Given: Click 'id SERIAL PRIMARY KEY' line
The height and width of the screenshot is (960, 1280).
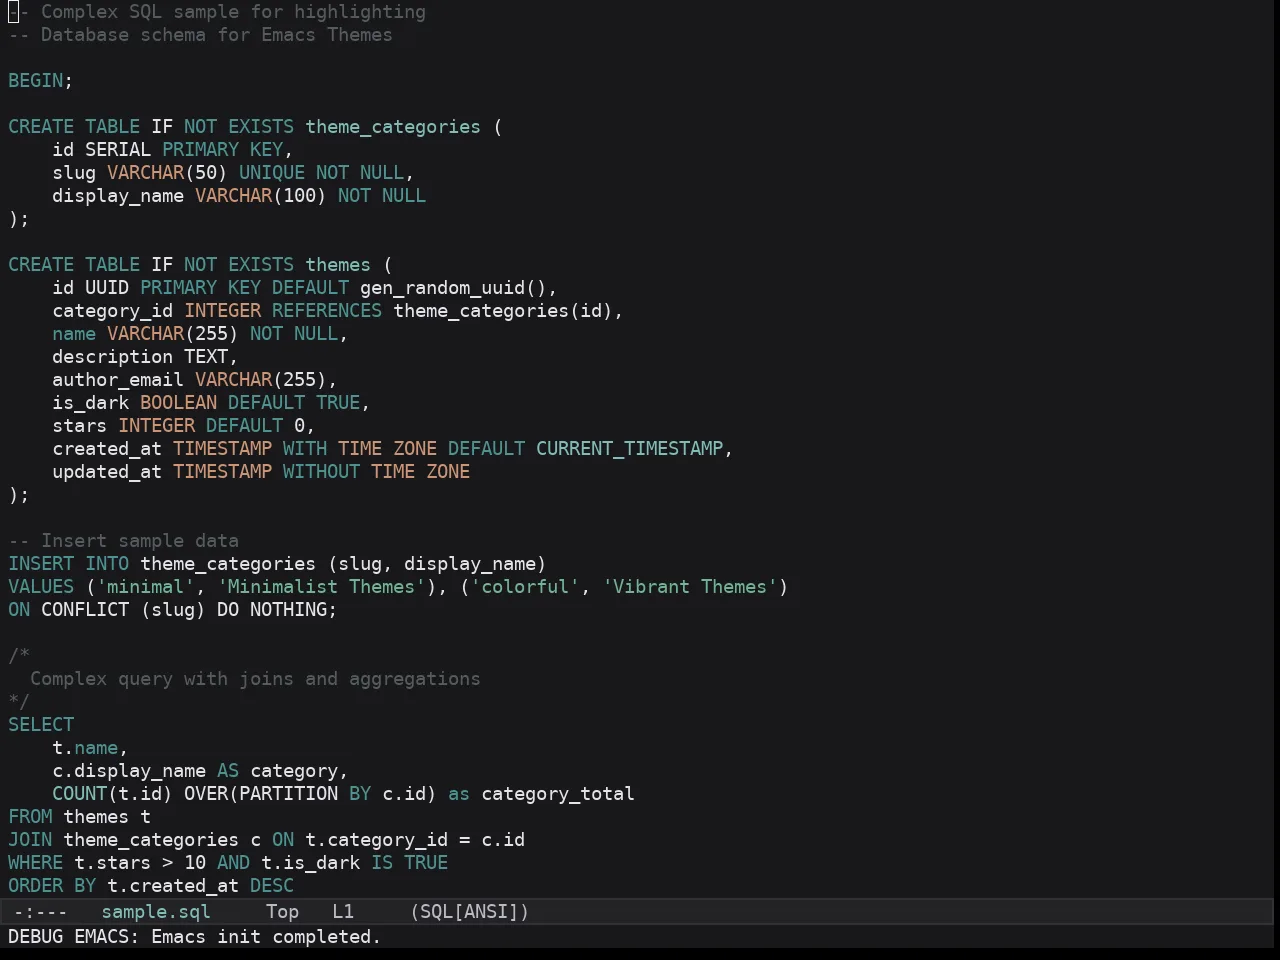Looking at the screenshot, I should (x=173, y=150).
